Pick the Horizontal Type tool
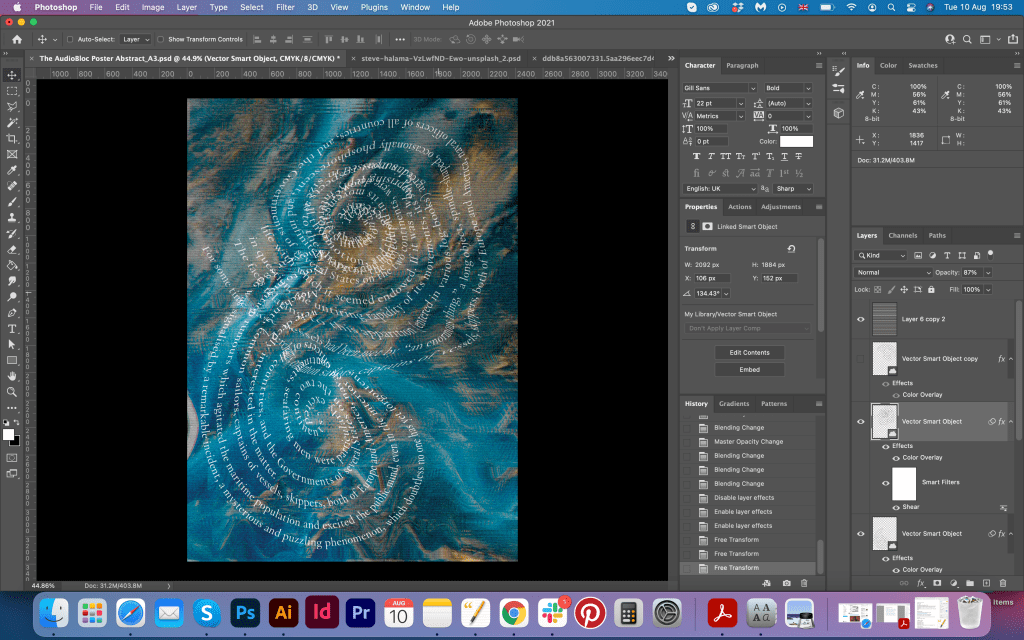This screenshot has height=640, width=1024. click(x=12, y=328)
